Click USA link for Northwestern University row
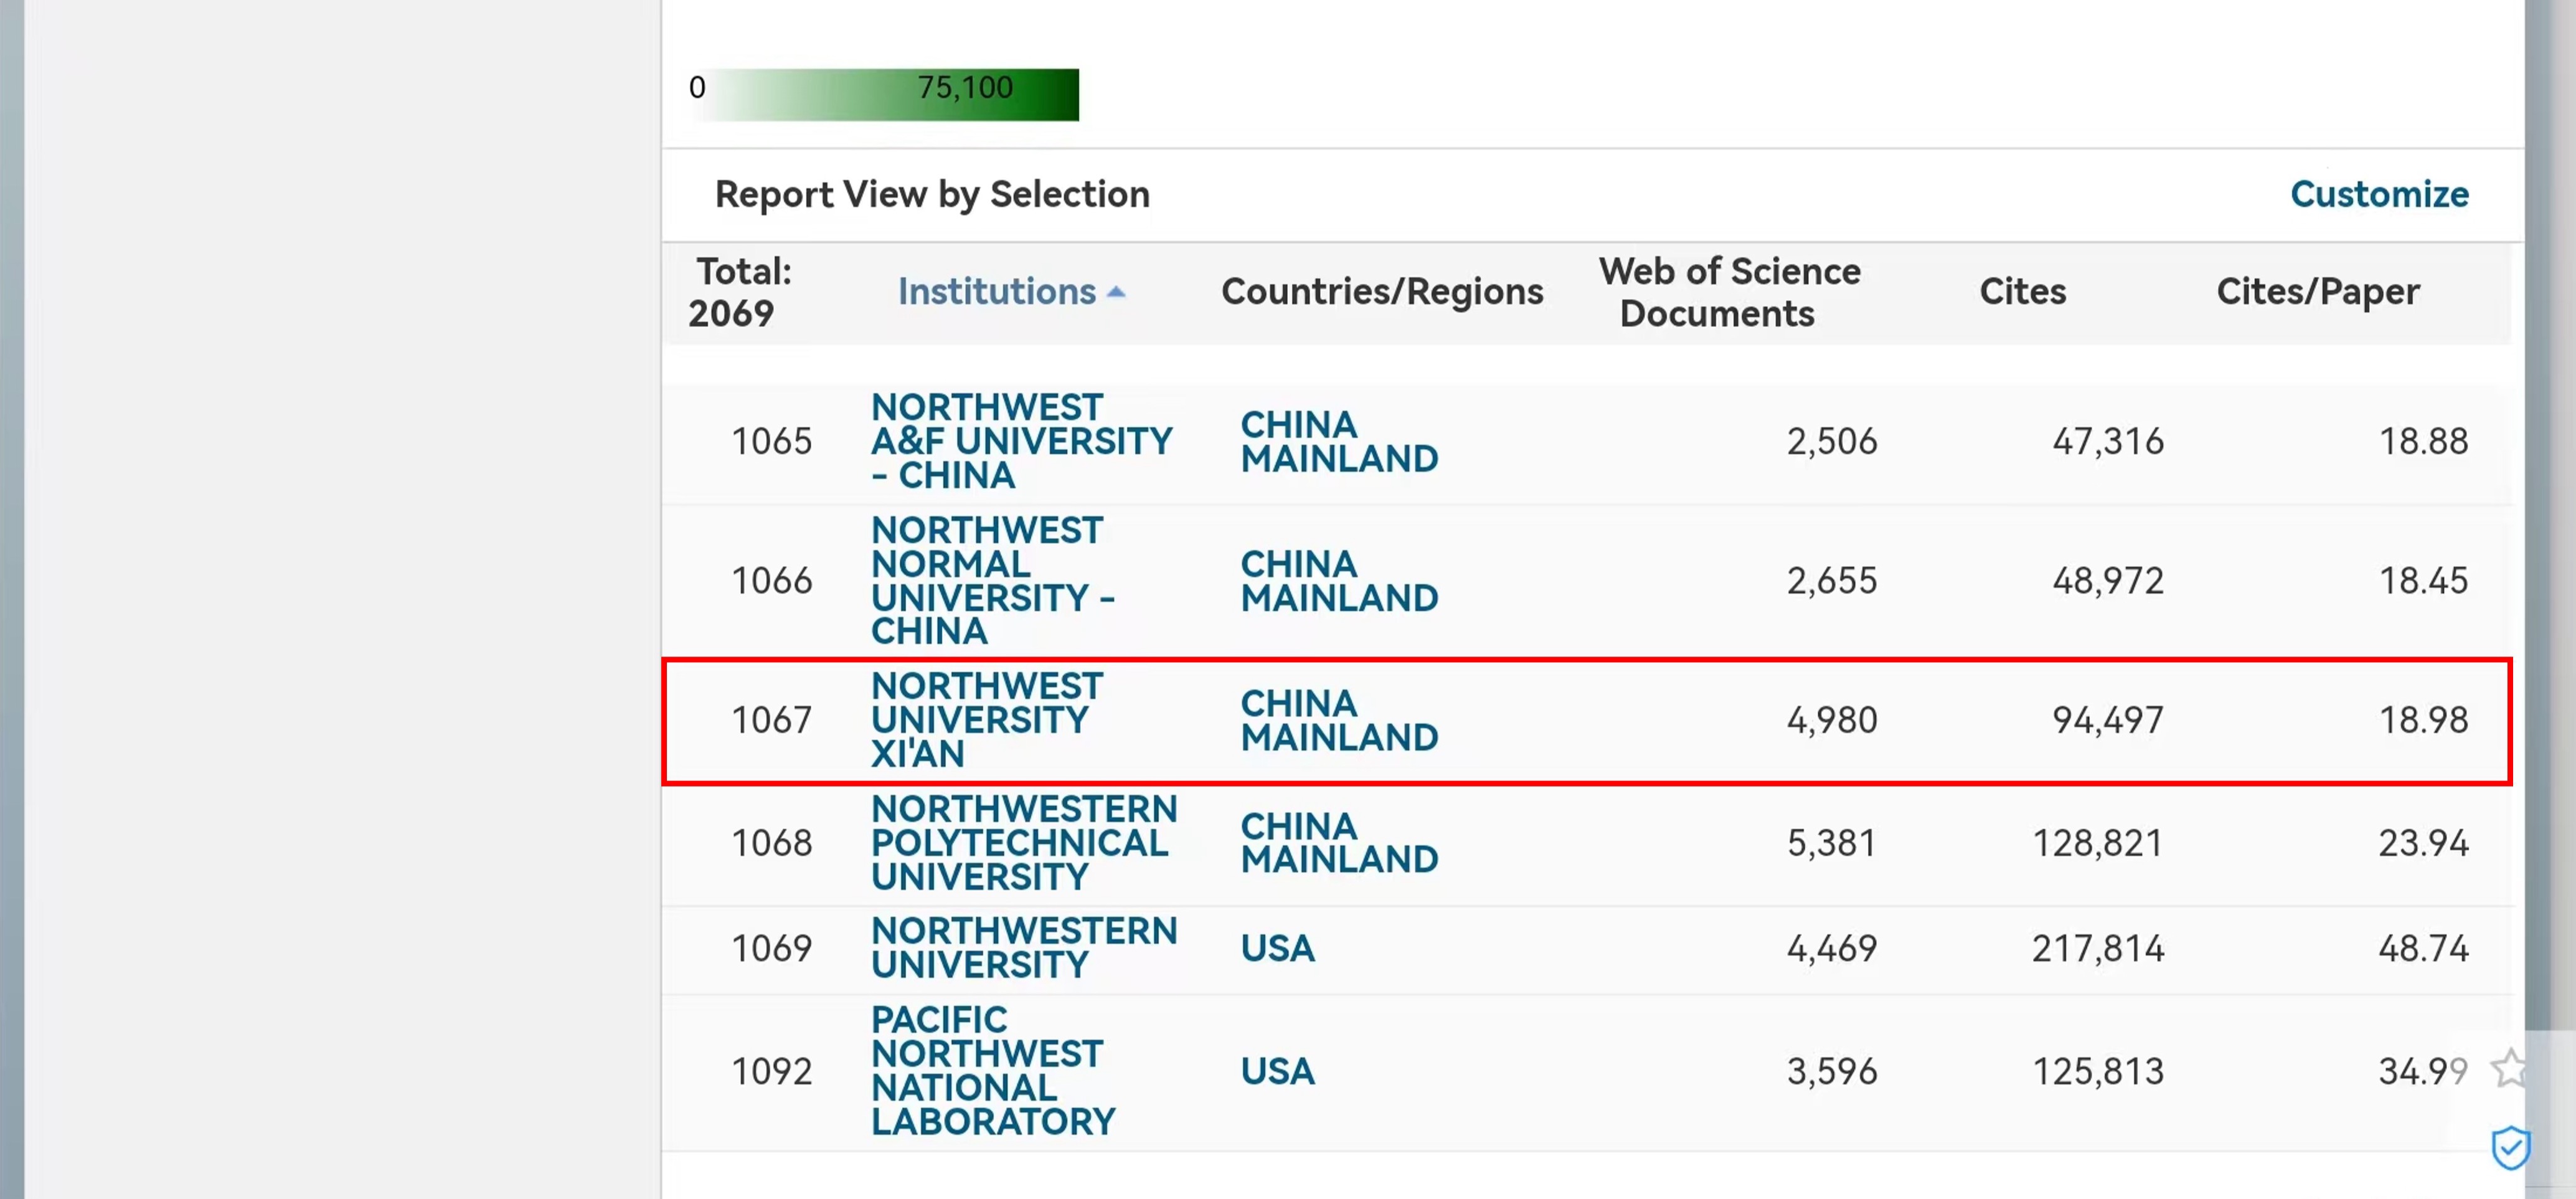Image resolution: width=2576 pixels, height=1199 pixels. (1277, 948)
